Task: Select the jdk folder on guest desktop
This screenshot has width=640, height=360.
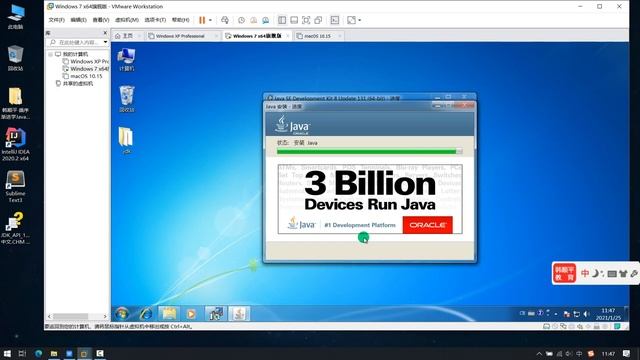Action: pos(126,140)
